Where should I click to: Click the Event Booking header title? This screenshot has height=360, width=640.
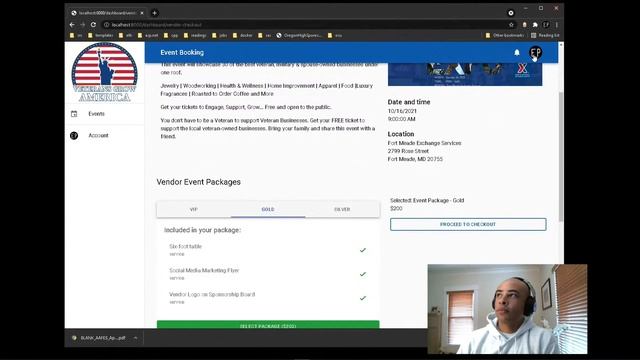(182, 52)
